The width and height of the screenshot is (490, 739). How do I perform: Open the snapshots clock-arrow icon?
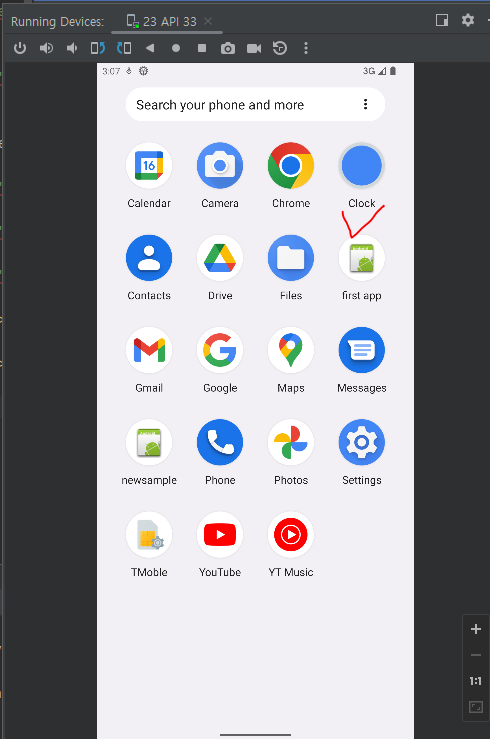click(280, 48)
